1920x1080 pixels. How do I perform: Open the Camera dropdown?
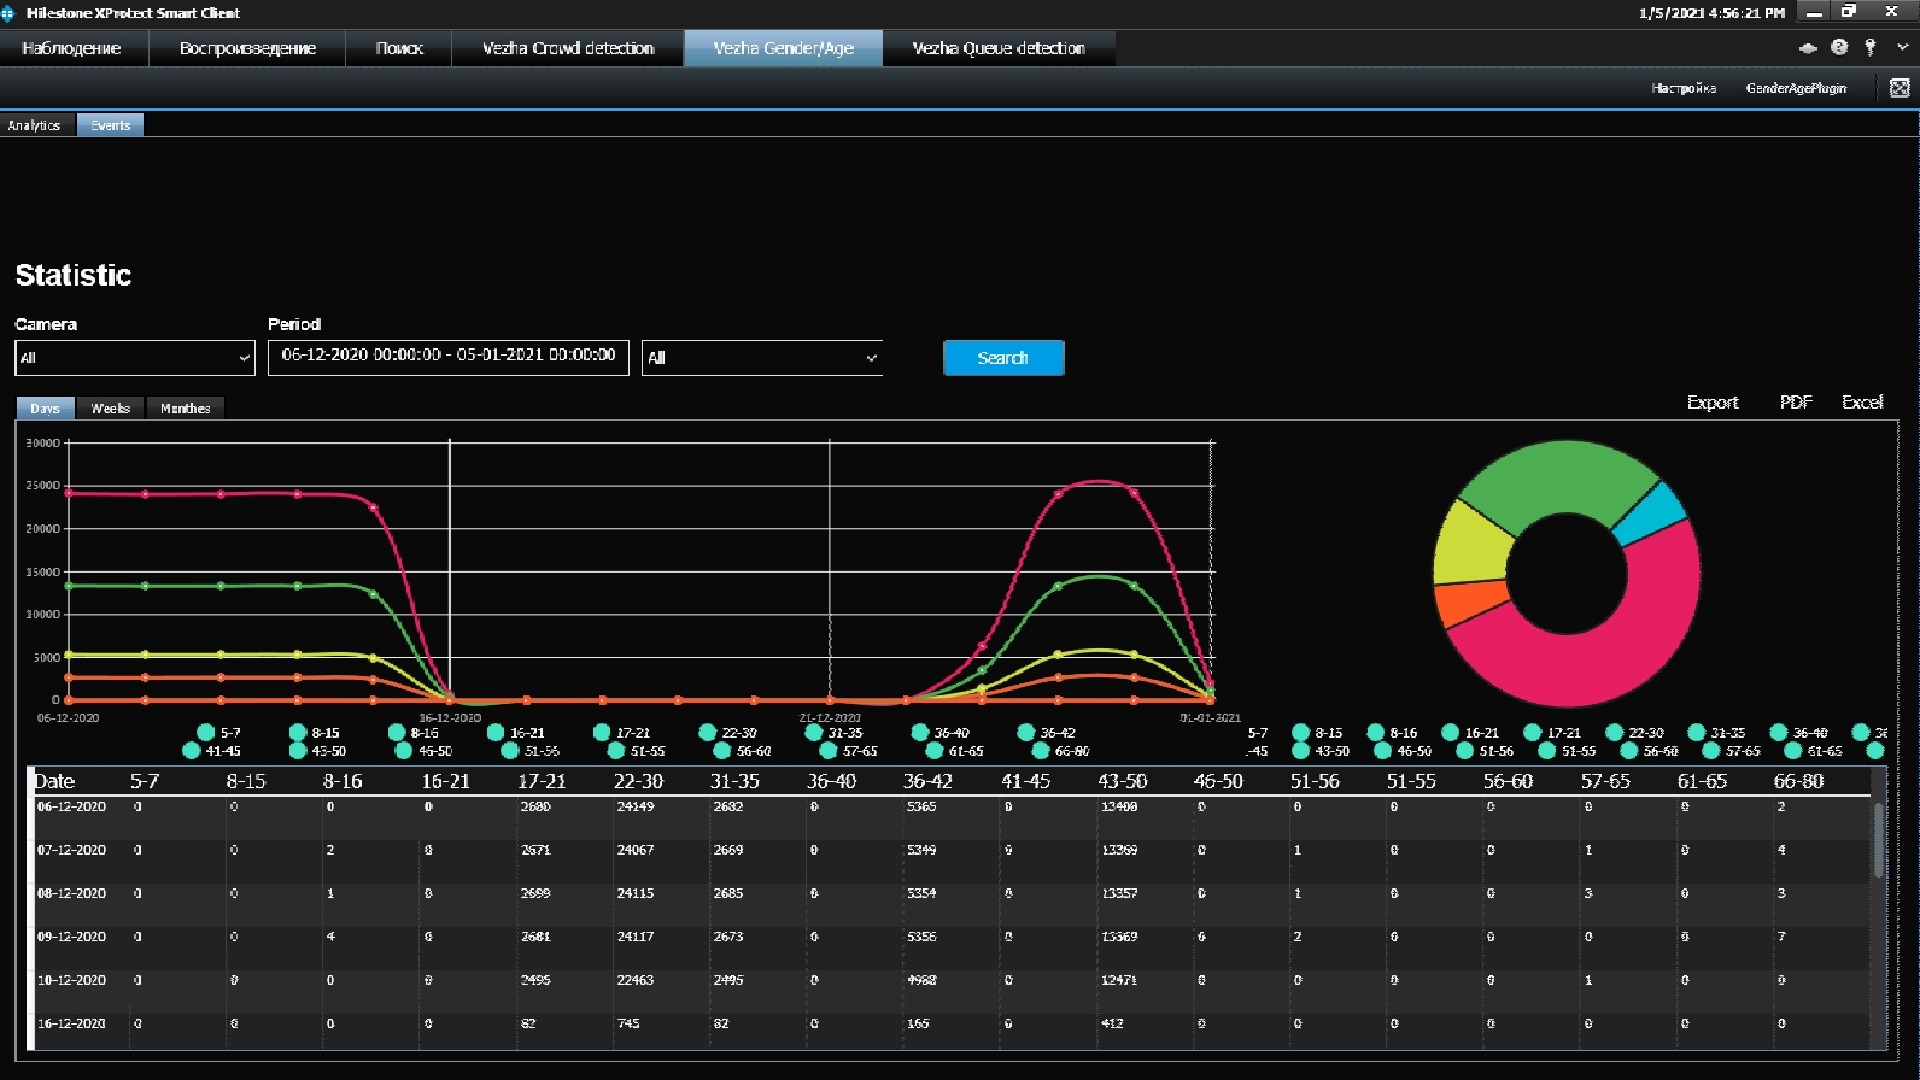tap(135, 358)
